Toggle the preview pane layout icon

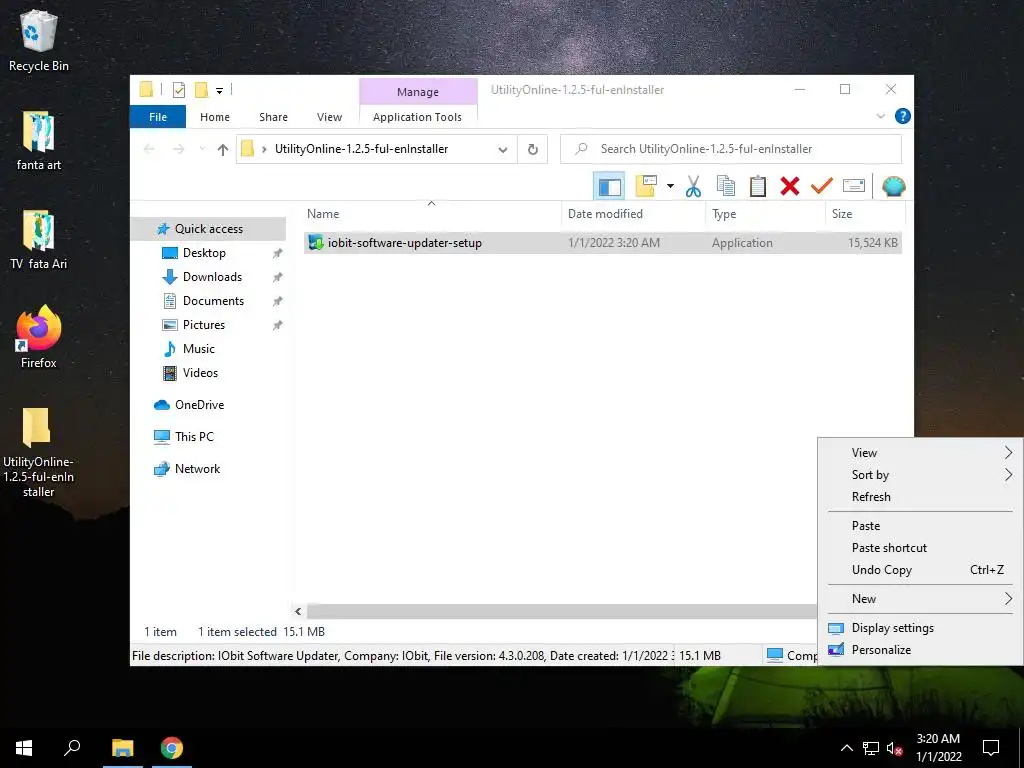609,186
